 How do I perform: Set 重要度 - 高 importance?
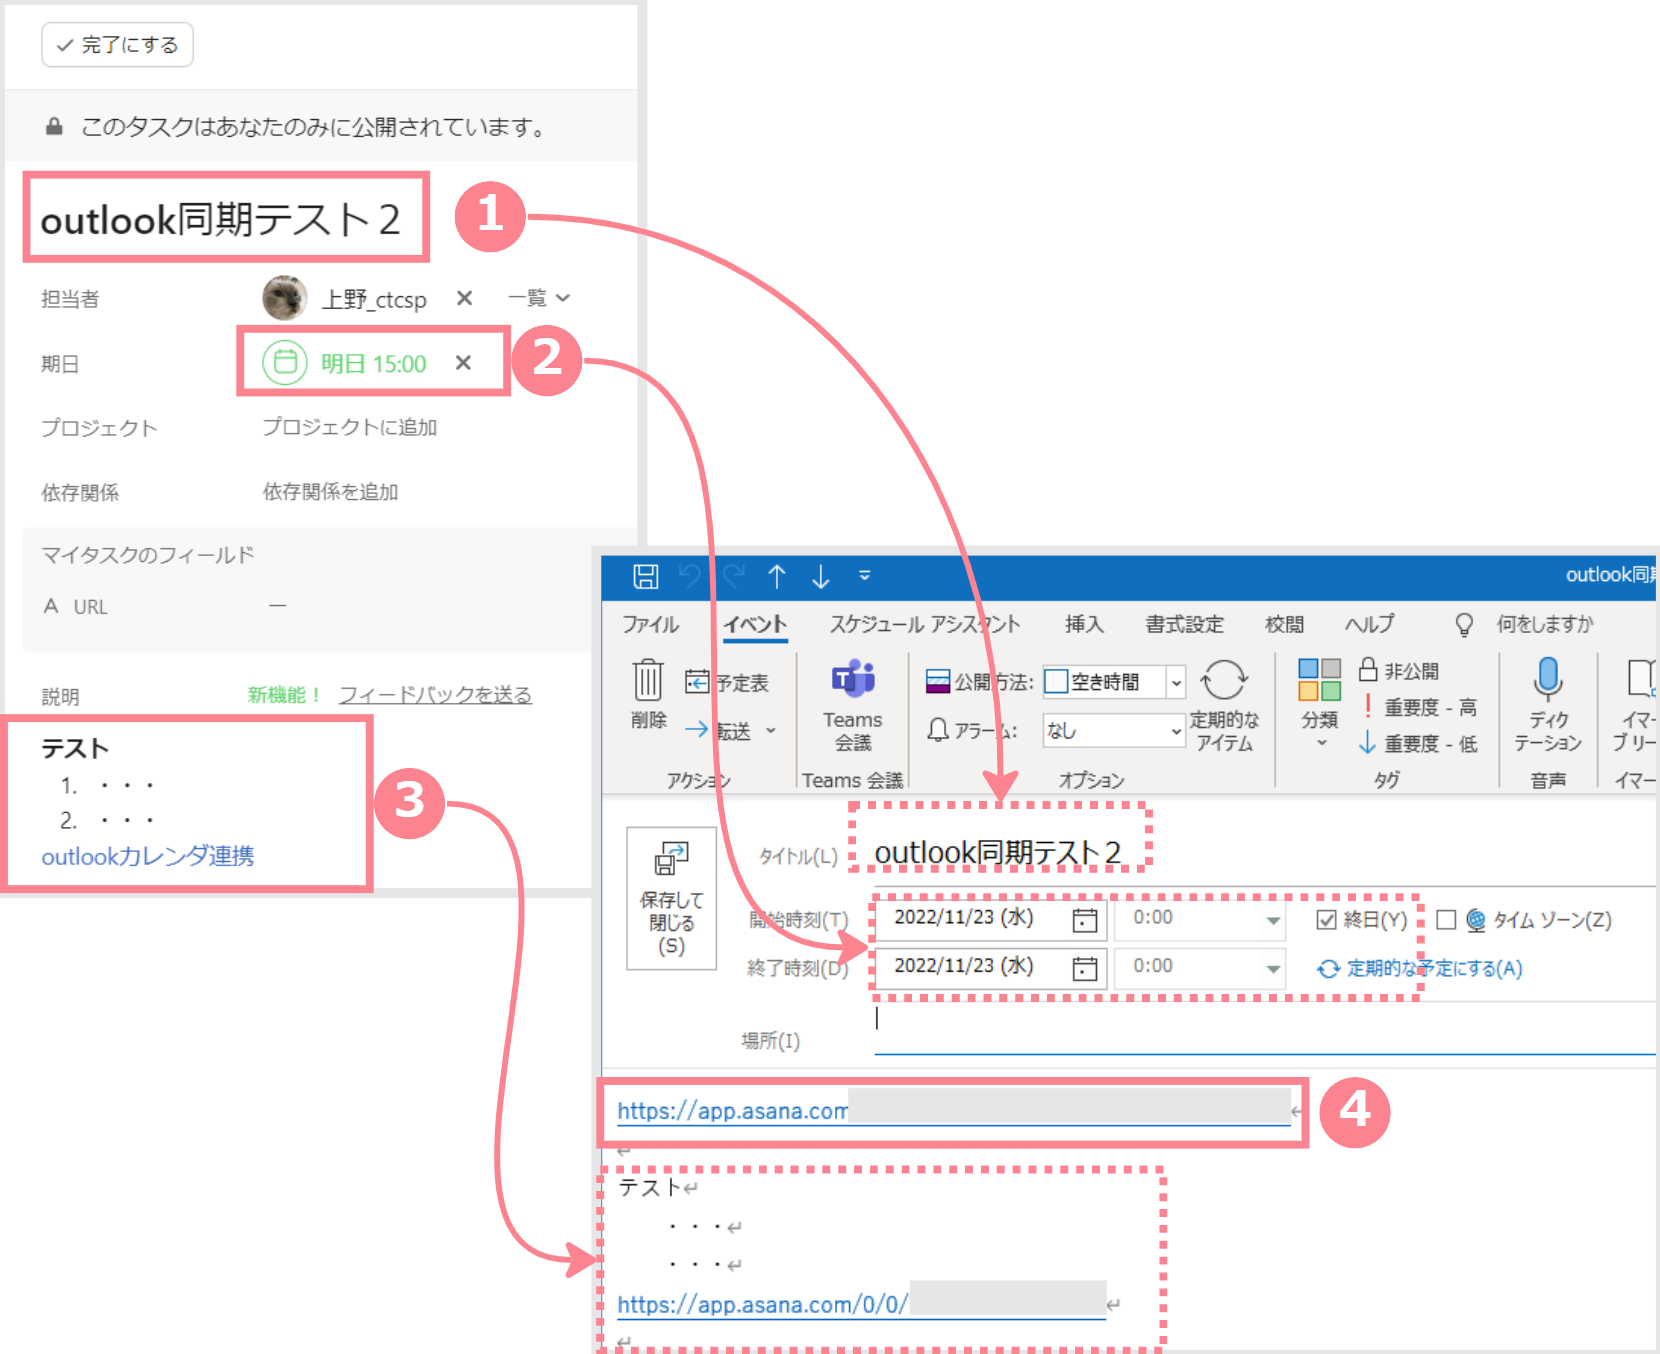pos(1420,708)
